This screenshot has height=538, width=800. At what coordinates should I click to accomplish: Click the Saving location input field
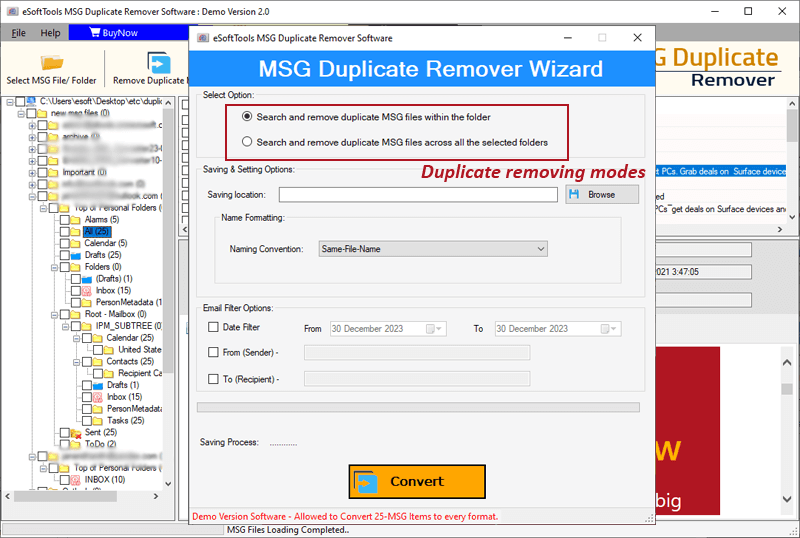pyautogui.click(x=418, y=194)
